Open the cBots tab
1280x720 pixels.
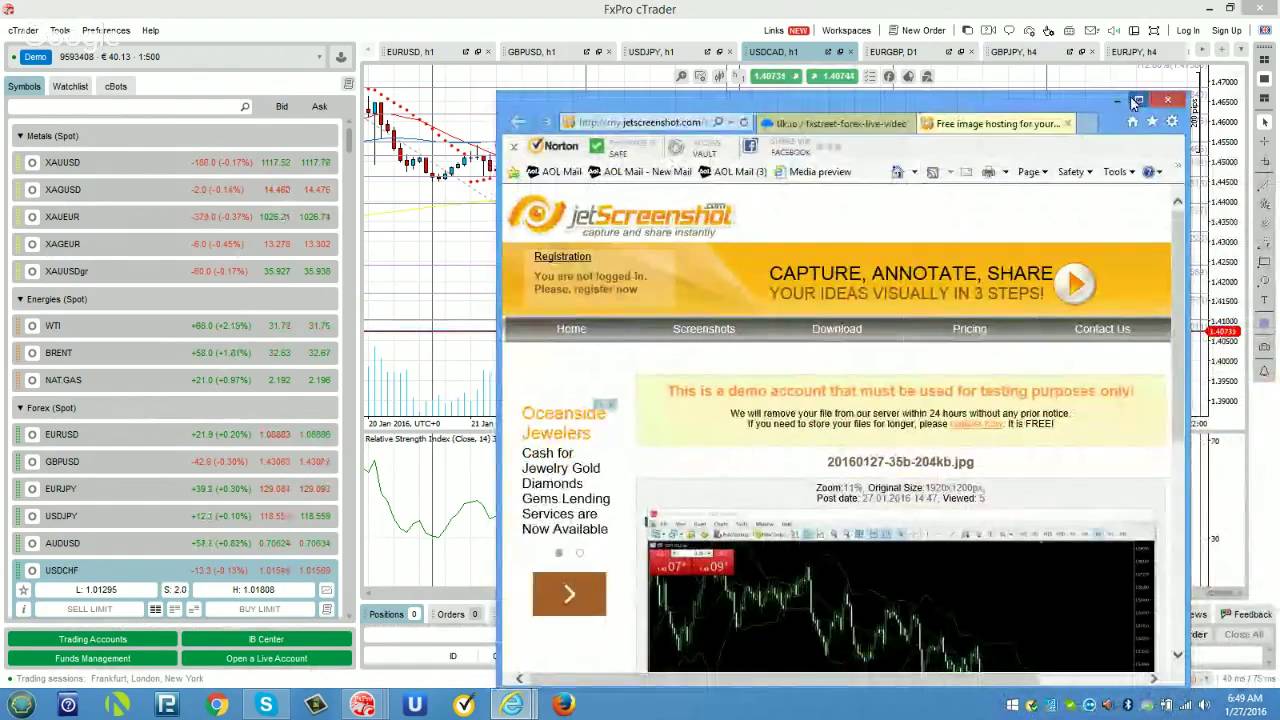(x=116, y=86)
